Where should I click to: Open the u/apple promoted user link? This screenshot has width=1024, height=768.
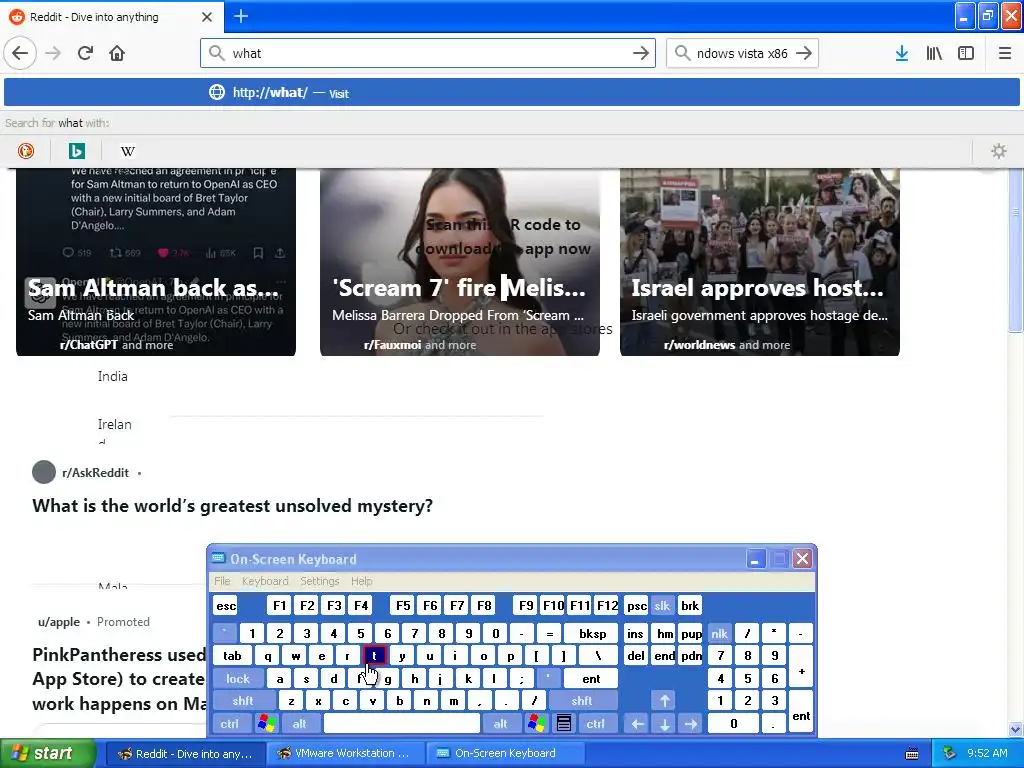point(59,622)
